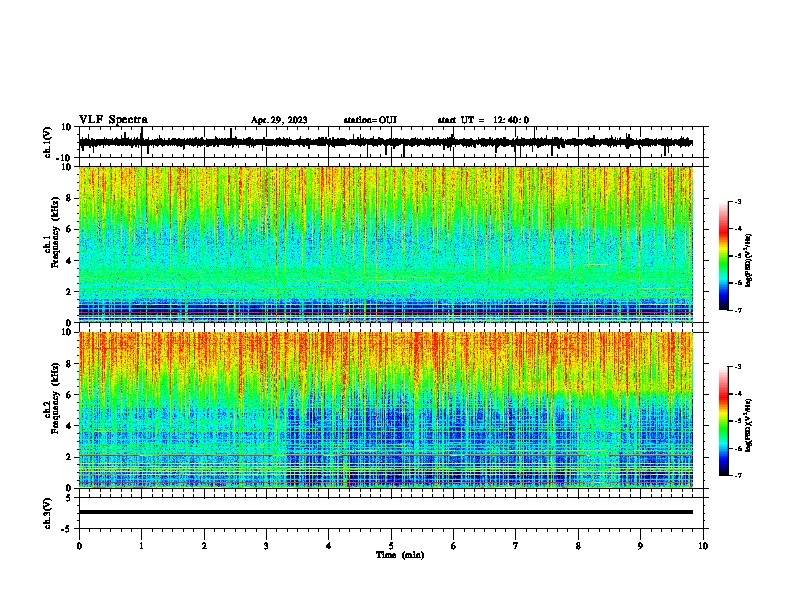Click the "8" kHz tick on ch.1 spectrogram
Image resolution: width=792 pixels, height=612 pixels.
[x=69, y=198]
